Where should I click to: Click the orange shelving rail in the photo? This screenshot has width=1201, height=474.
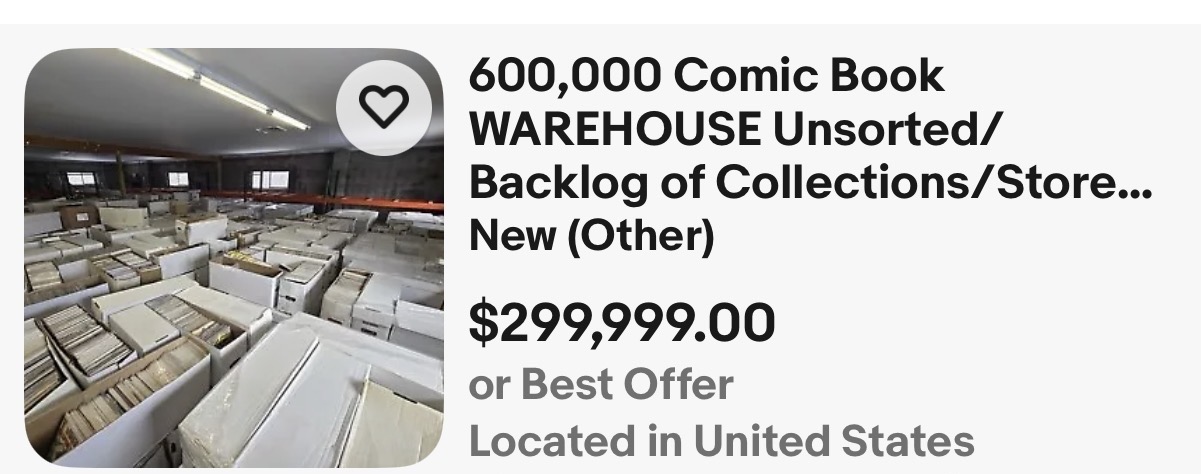click(x=340, y=200)
